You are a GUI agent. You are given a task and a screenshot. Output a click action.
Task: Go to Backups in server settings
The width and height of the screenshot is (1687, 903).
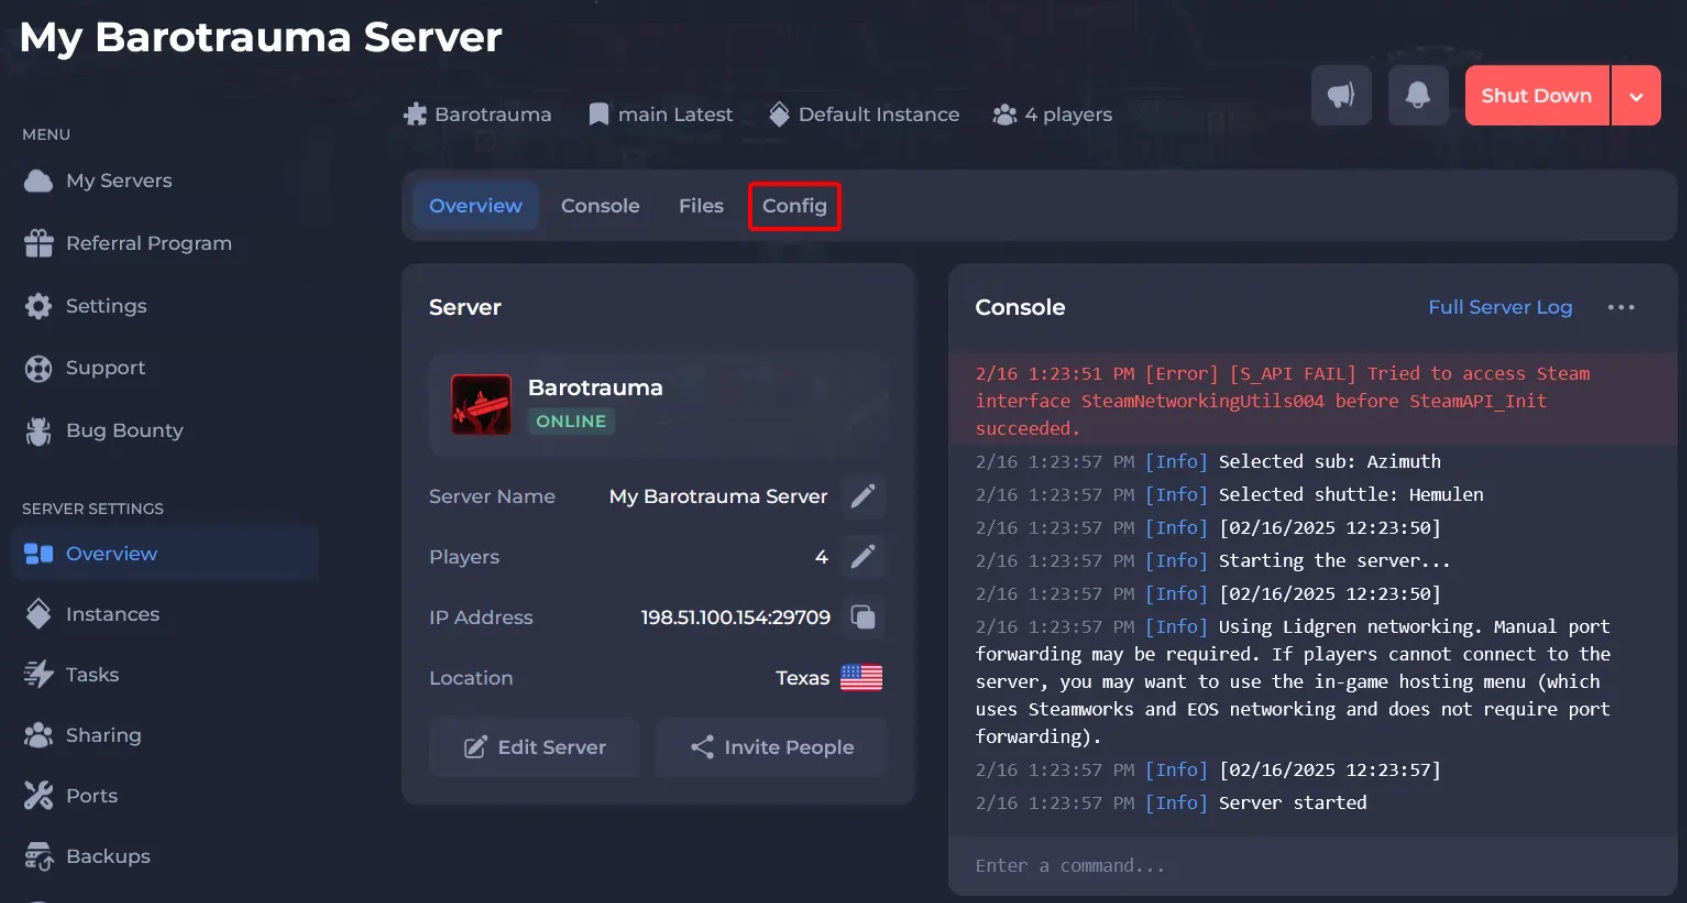point(107,857)
